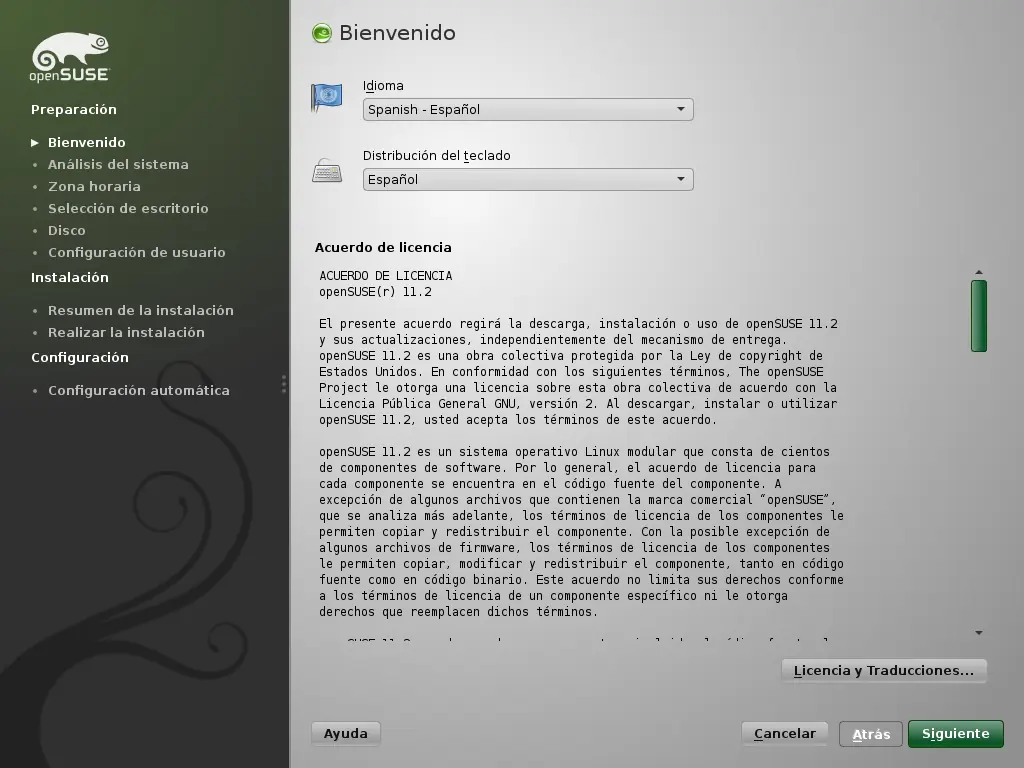The width and height of the screenshot is (1024, 768).
Task: Select Análisis del sistema step
Action: click(x=118, y=165)
